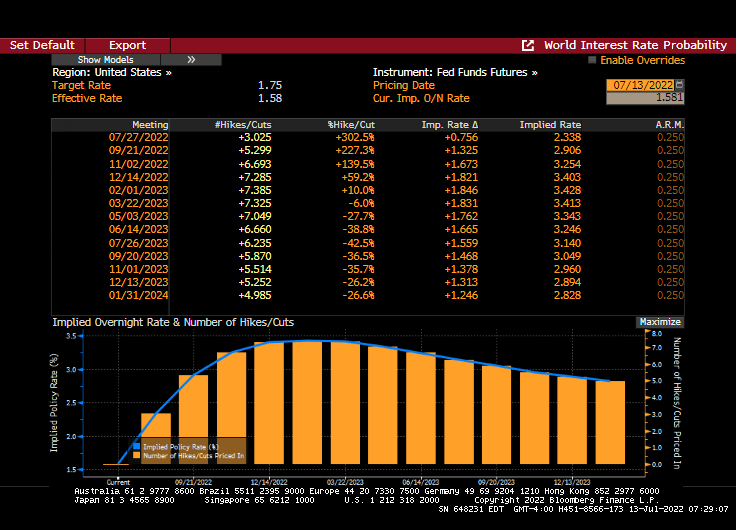736x530 pixels.
Task: Open the Show Models dropdown
Action: pos(106,60)
